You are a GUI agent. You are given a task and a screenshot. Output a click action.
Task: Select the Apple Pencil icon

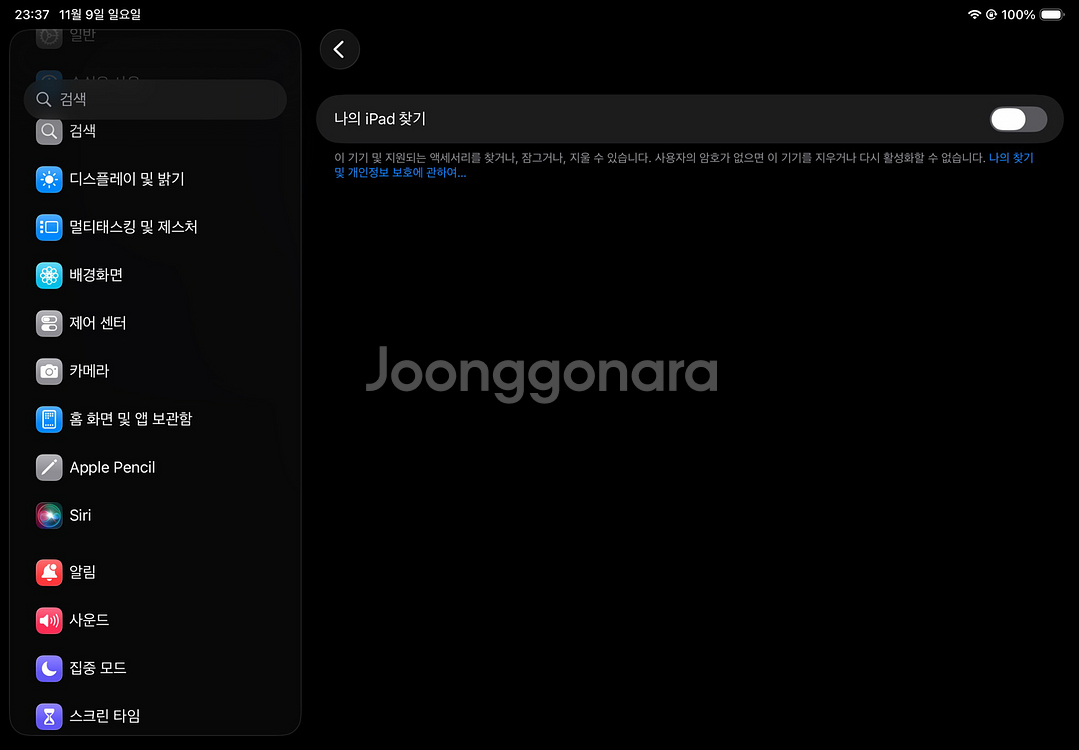pos(49,467)
